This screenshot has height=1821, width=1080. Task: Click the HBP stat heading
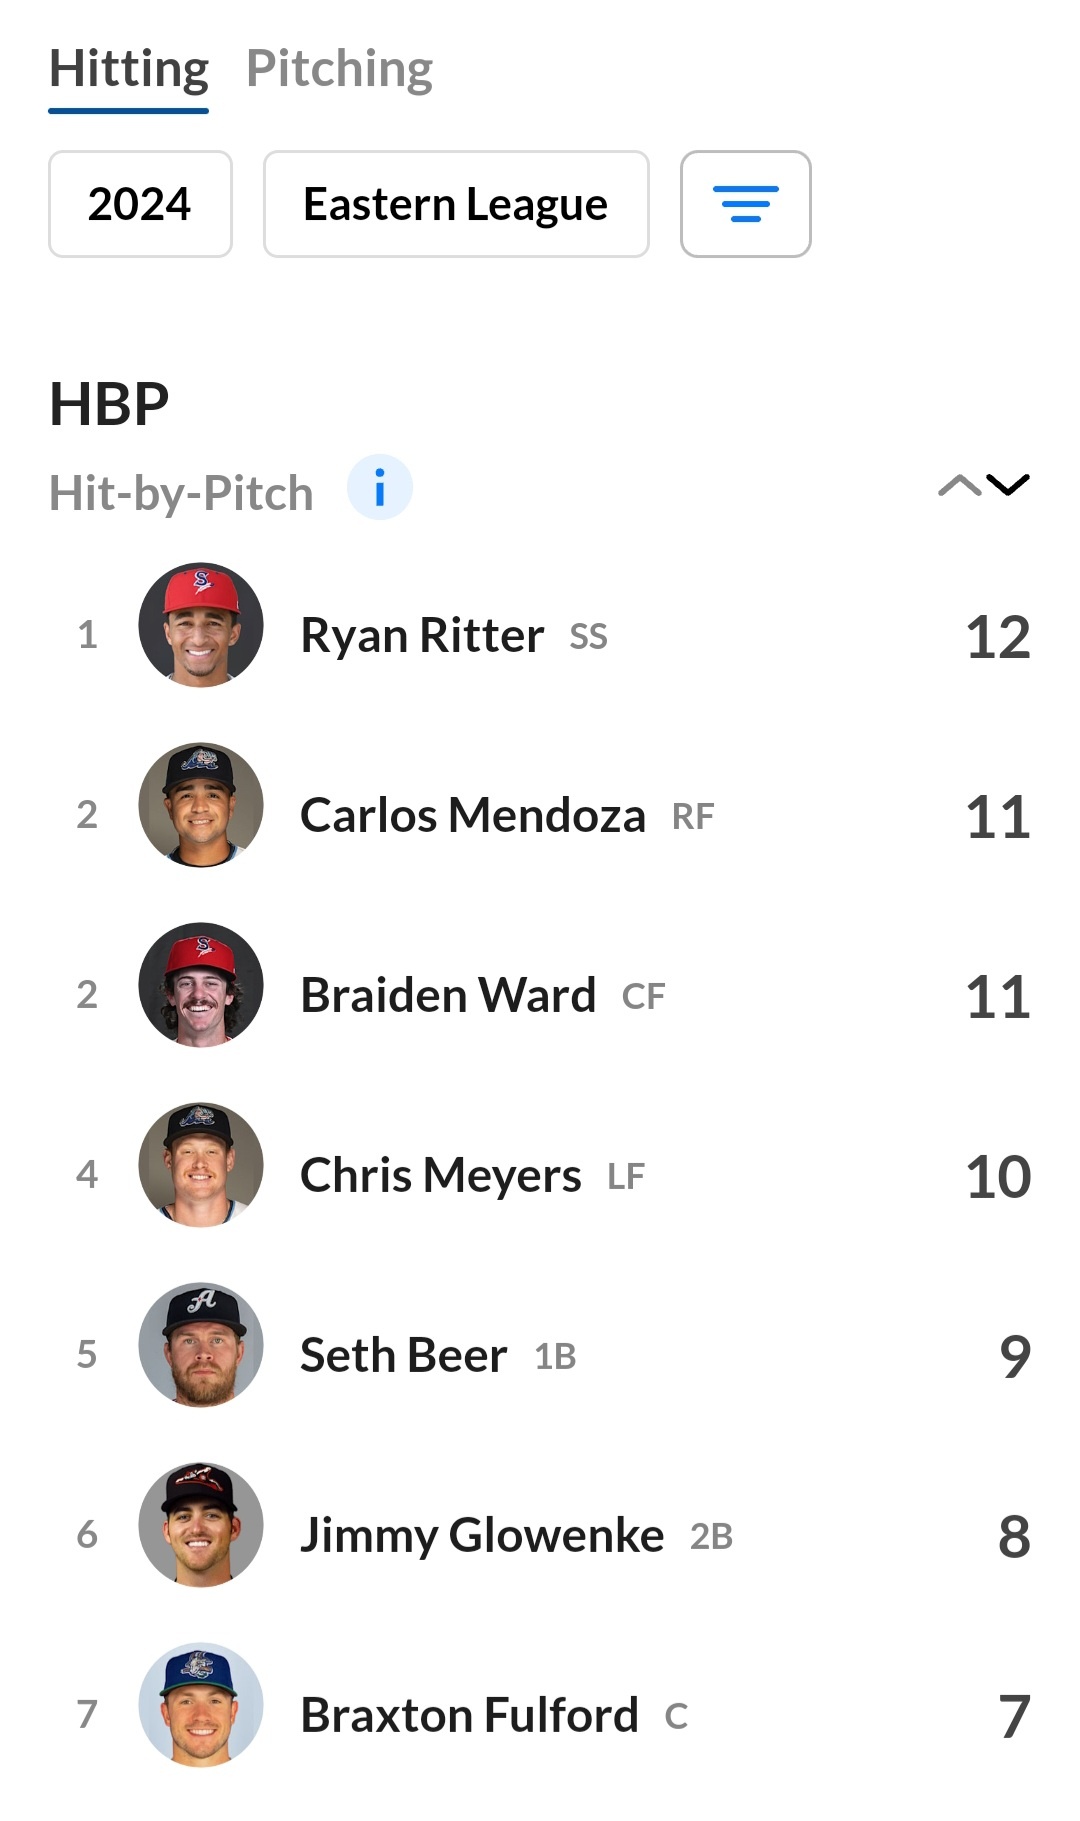[x=109, y=404]
